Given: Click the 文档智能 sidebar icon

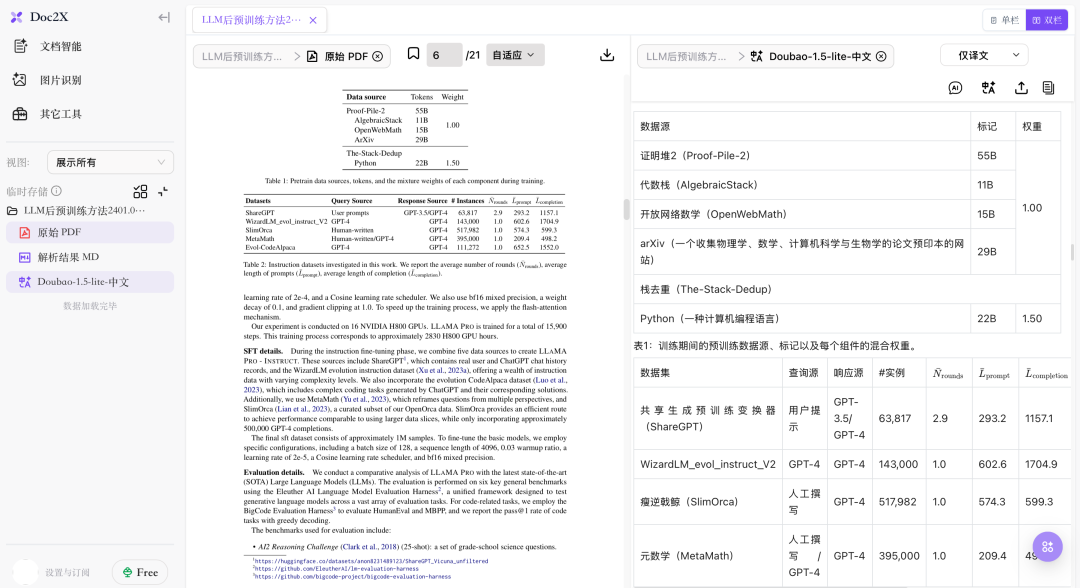Looking at the screenshot, I should pyautogui.click(x=20, y=46).
